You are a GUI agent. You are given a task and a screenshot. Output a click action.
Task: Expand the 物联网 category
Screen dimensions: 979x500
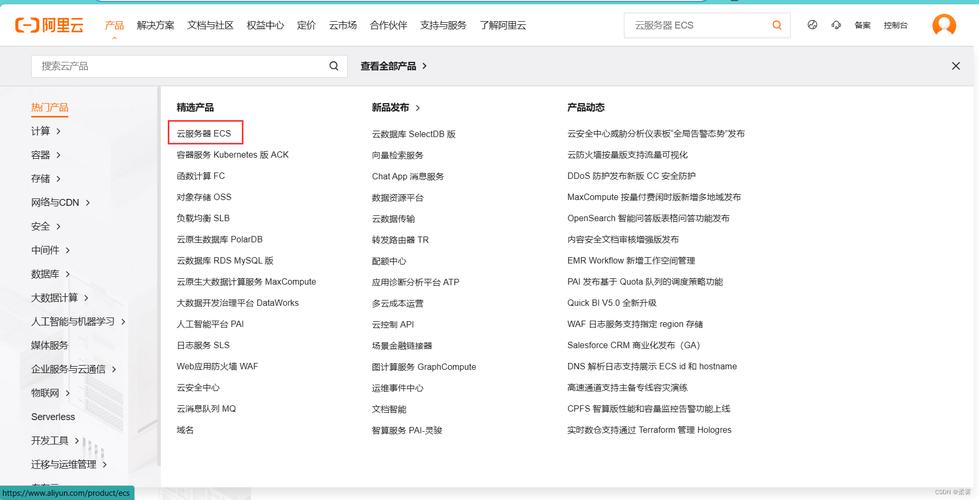click(51, 393)
